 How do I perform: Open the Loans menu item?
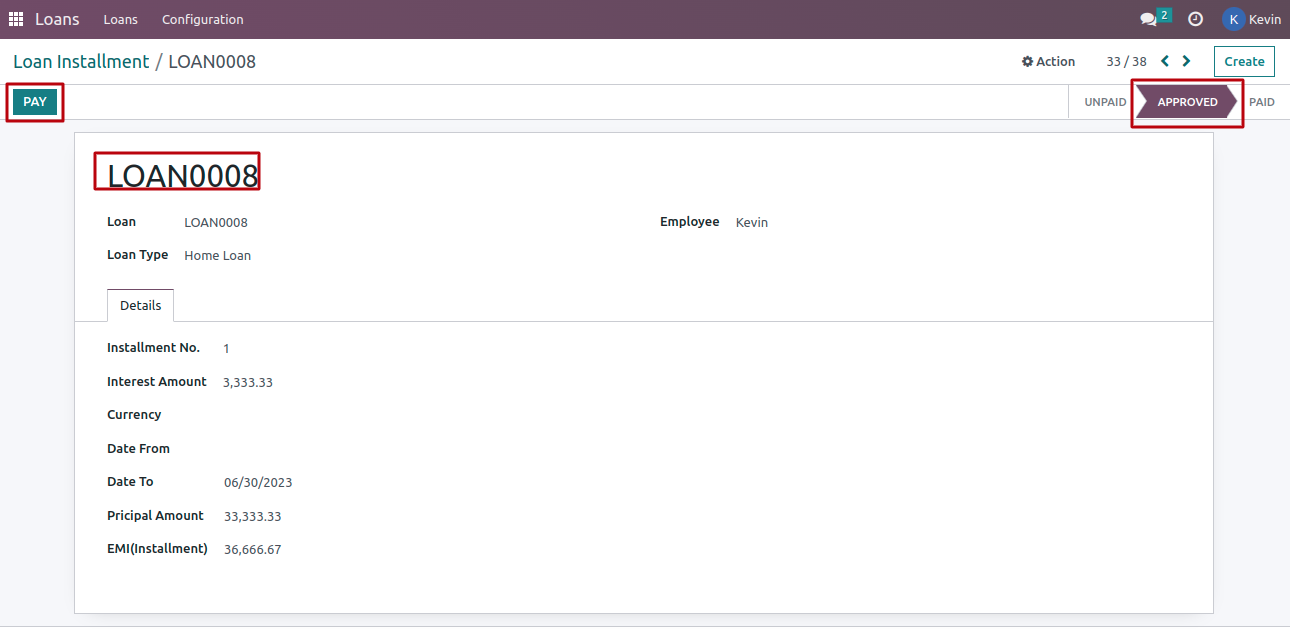coord(121,19)
